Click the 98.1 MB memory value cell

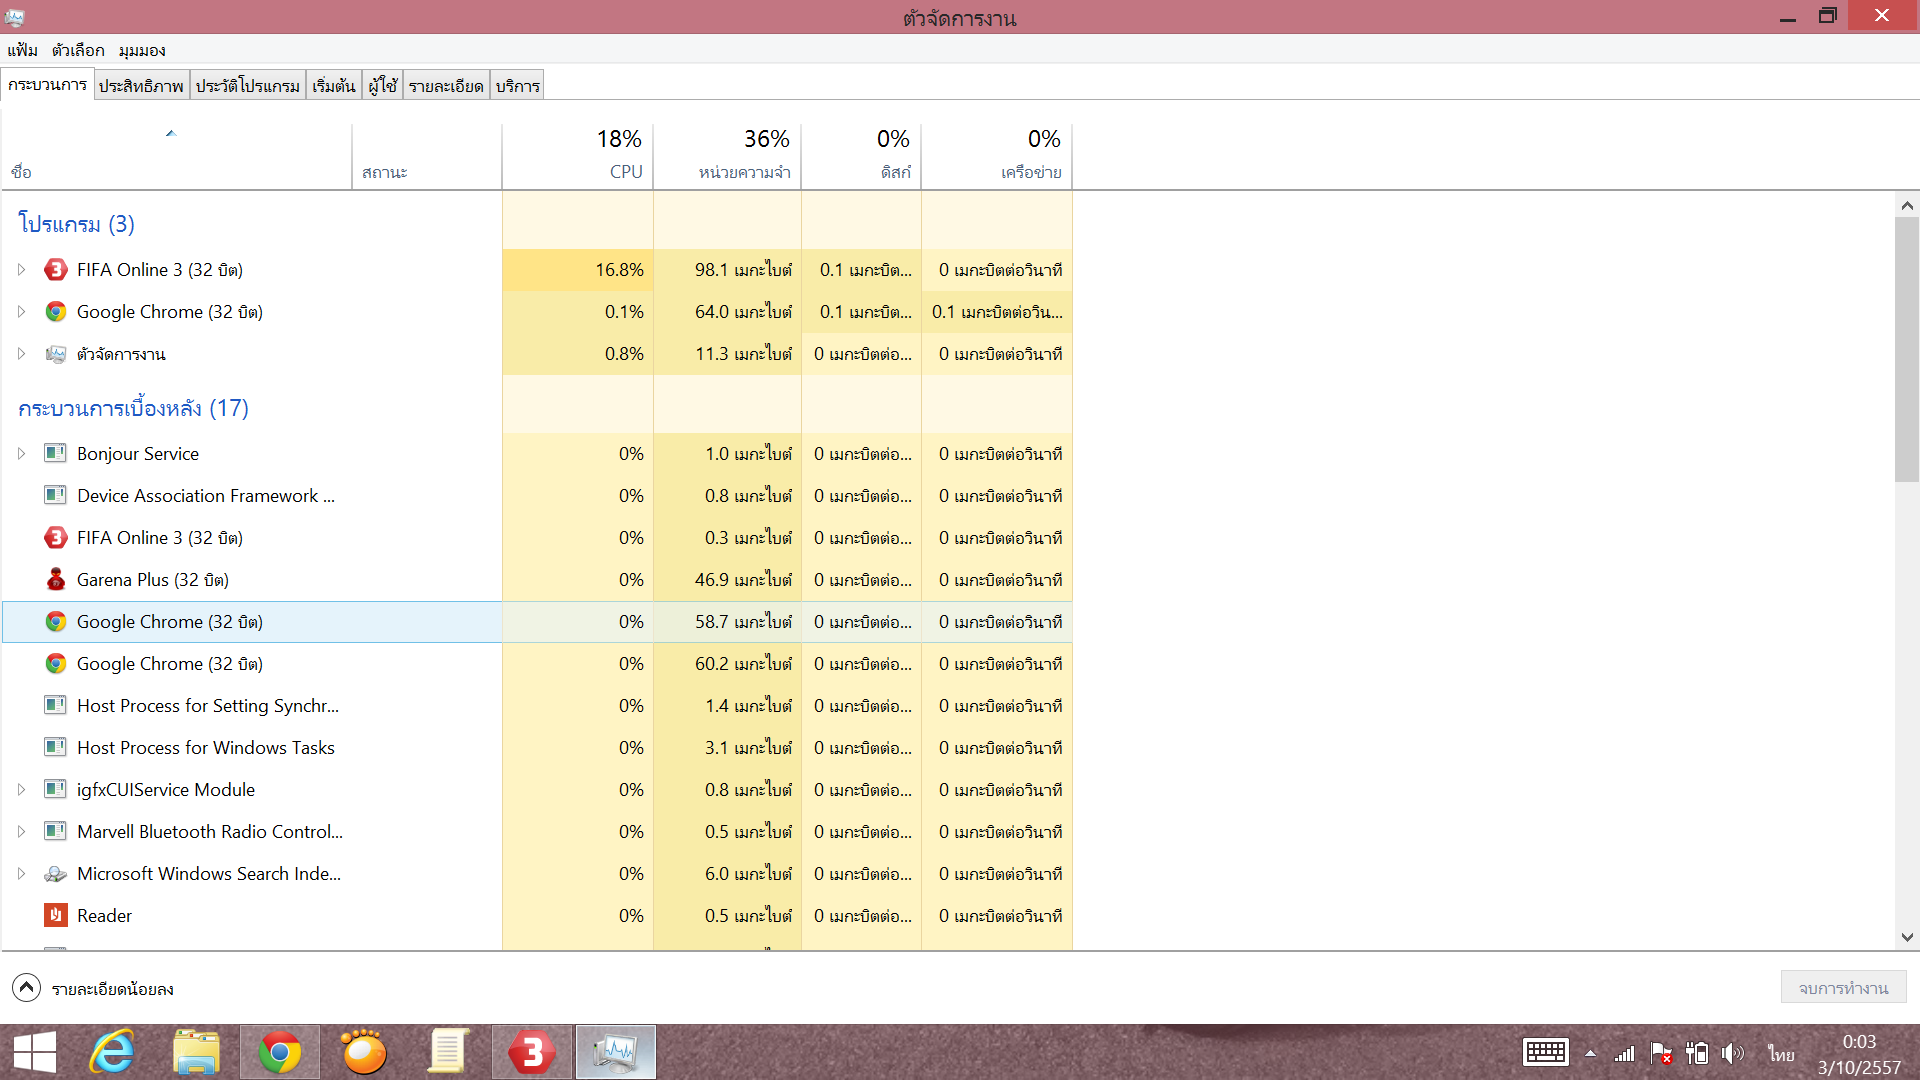[x=728, y=270]
